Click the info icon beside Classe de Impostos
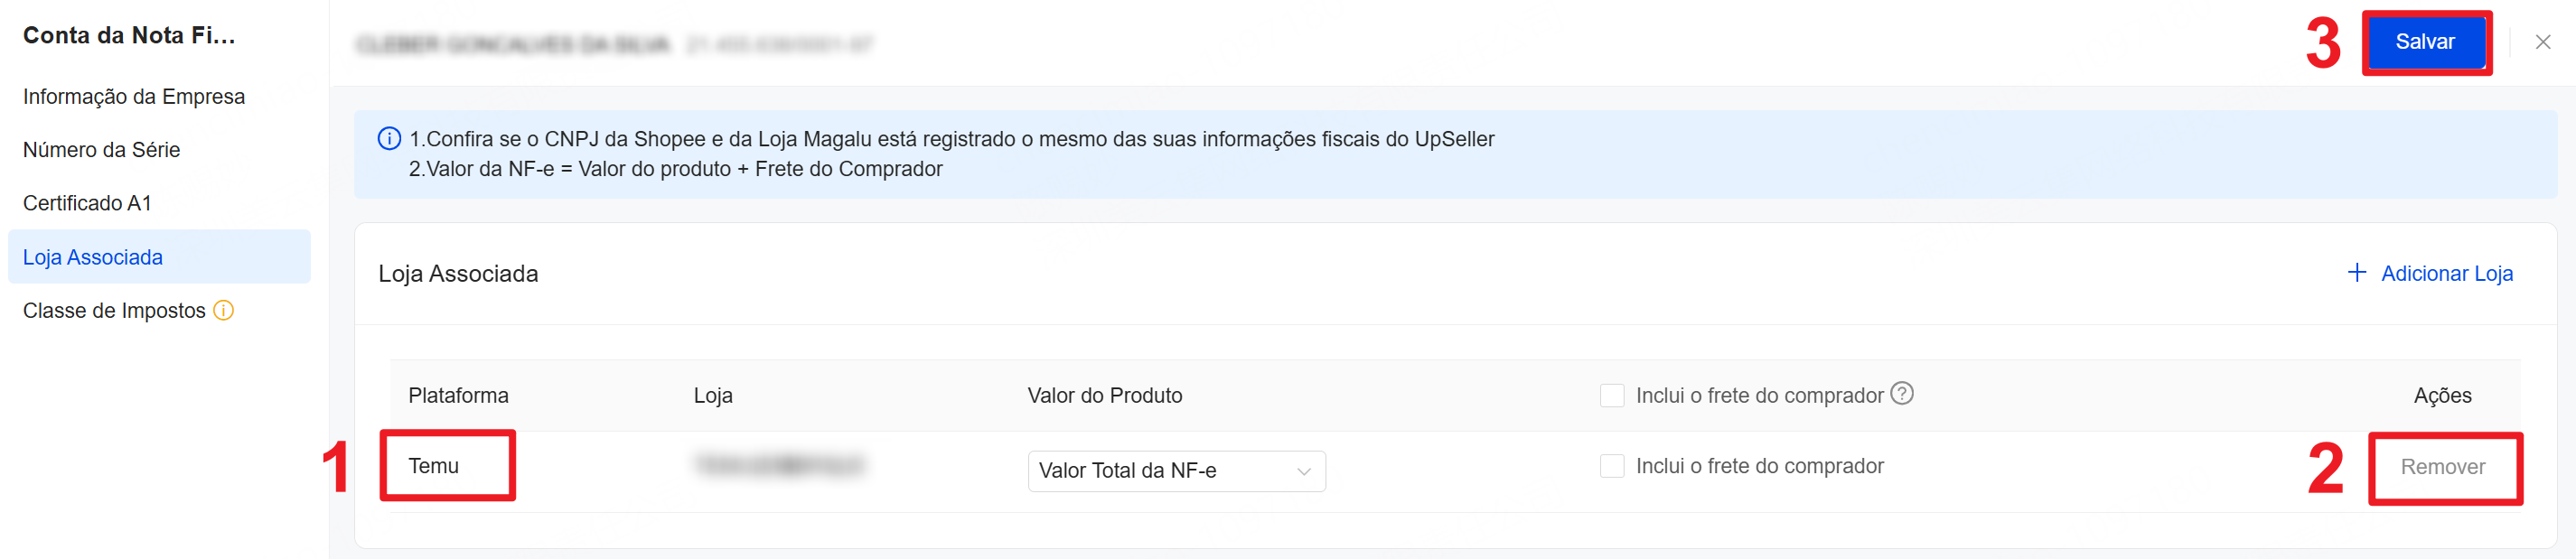Screen dimensions: 2576x559 (x=224, y=311)
